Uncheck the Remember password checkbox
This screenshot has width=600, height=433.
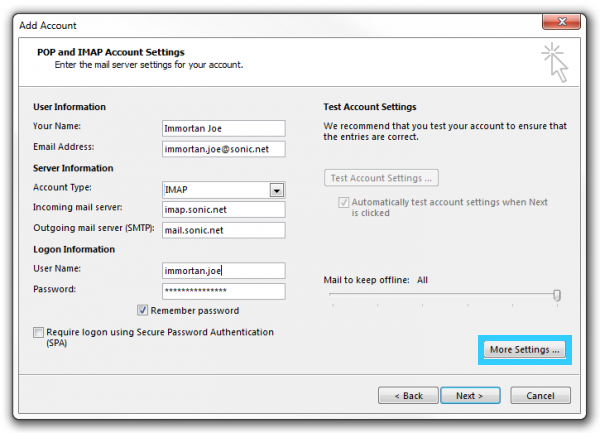coord(142,310)
